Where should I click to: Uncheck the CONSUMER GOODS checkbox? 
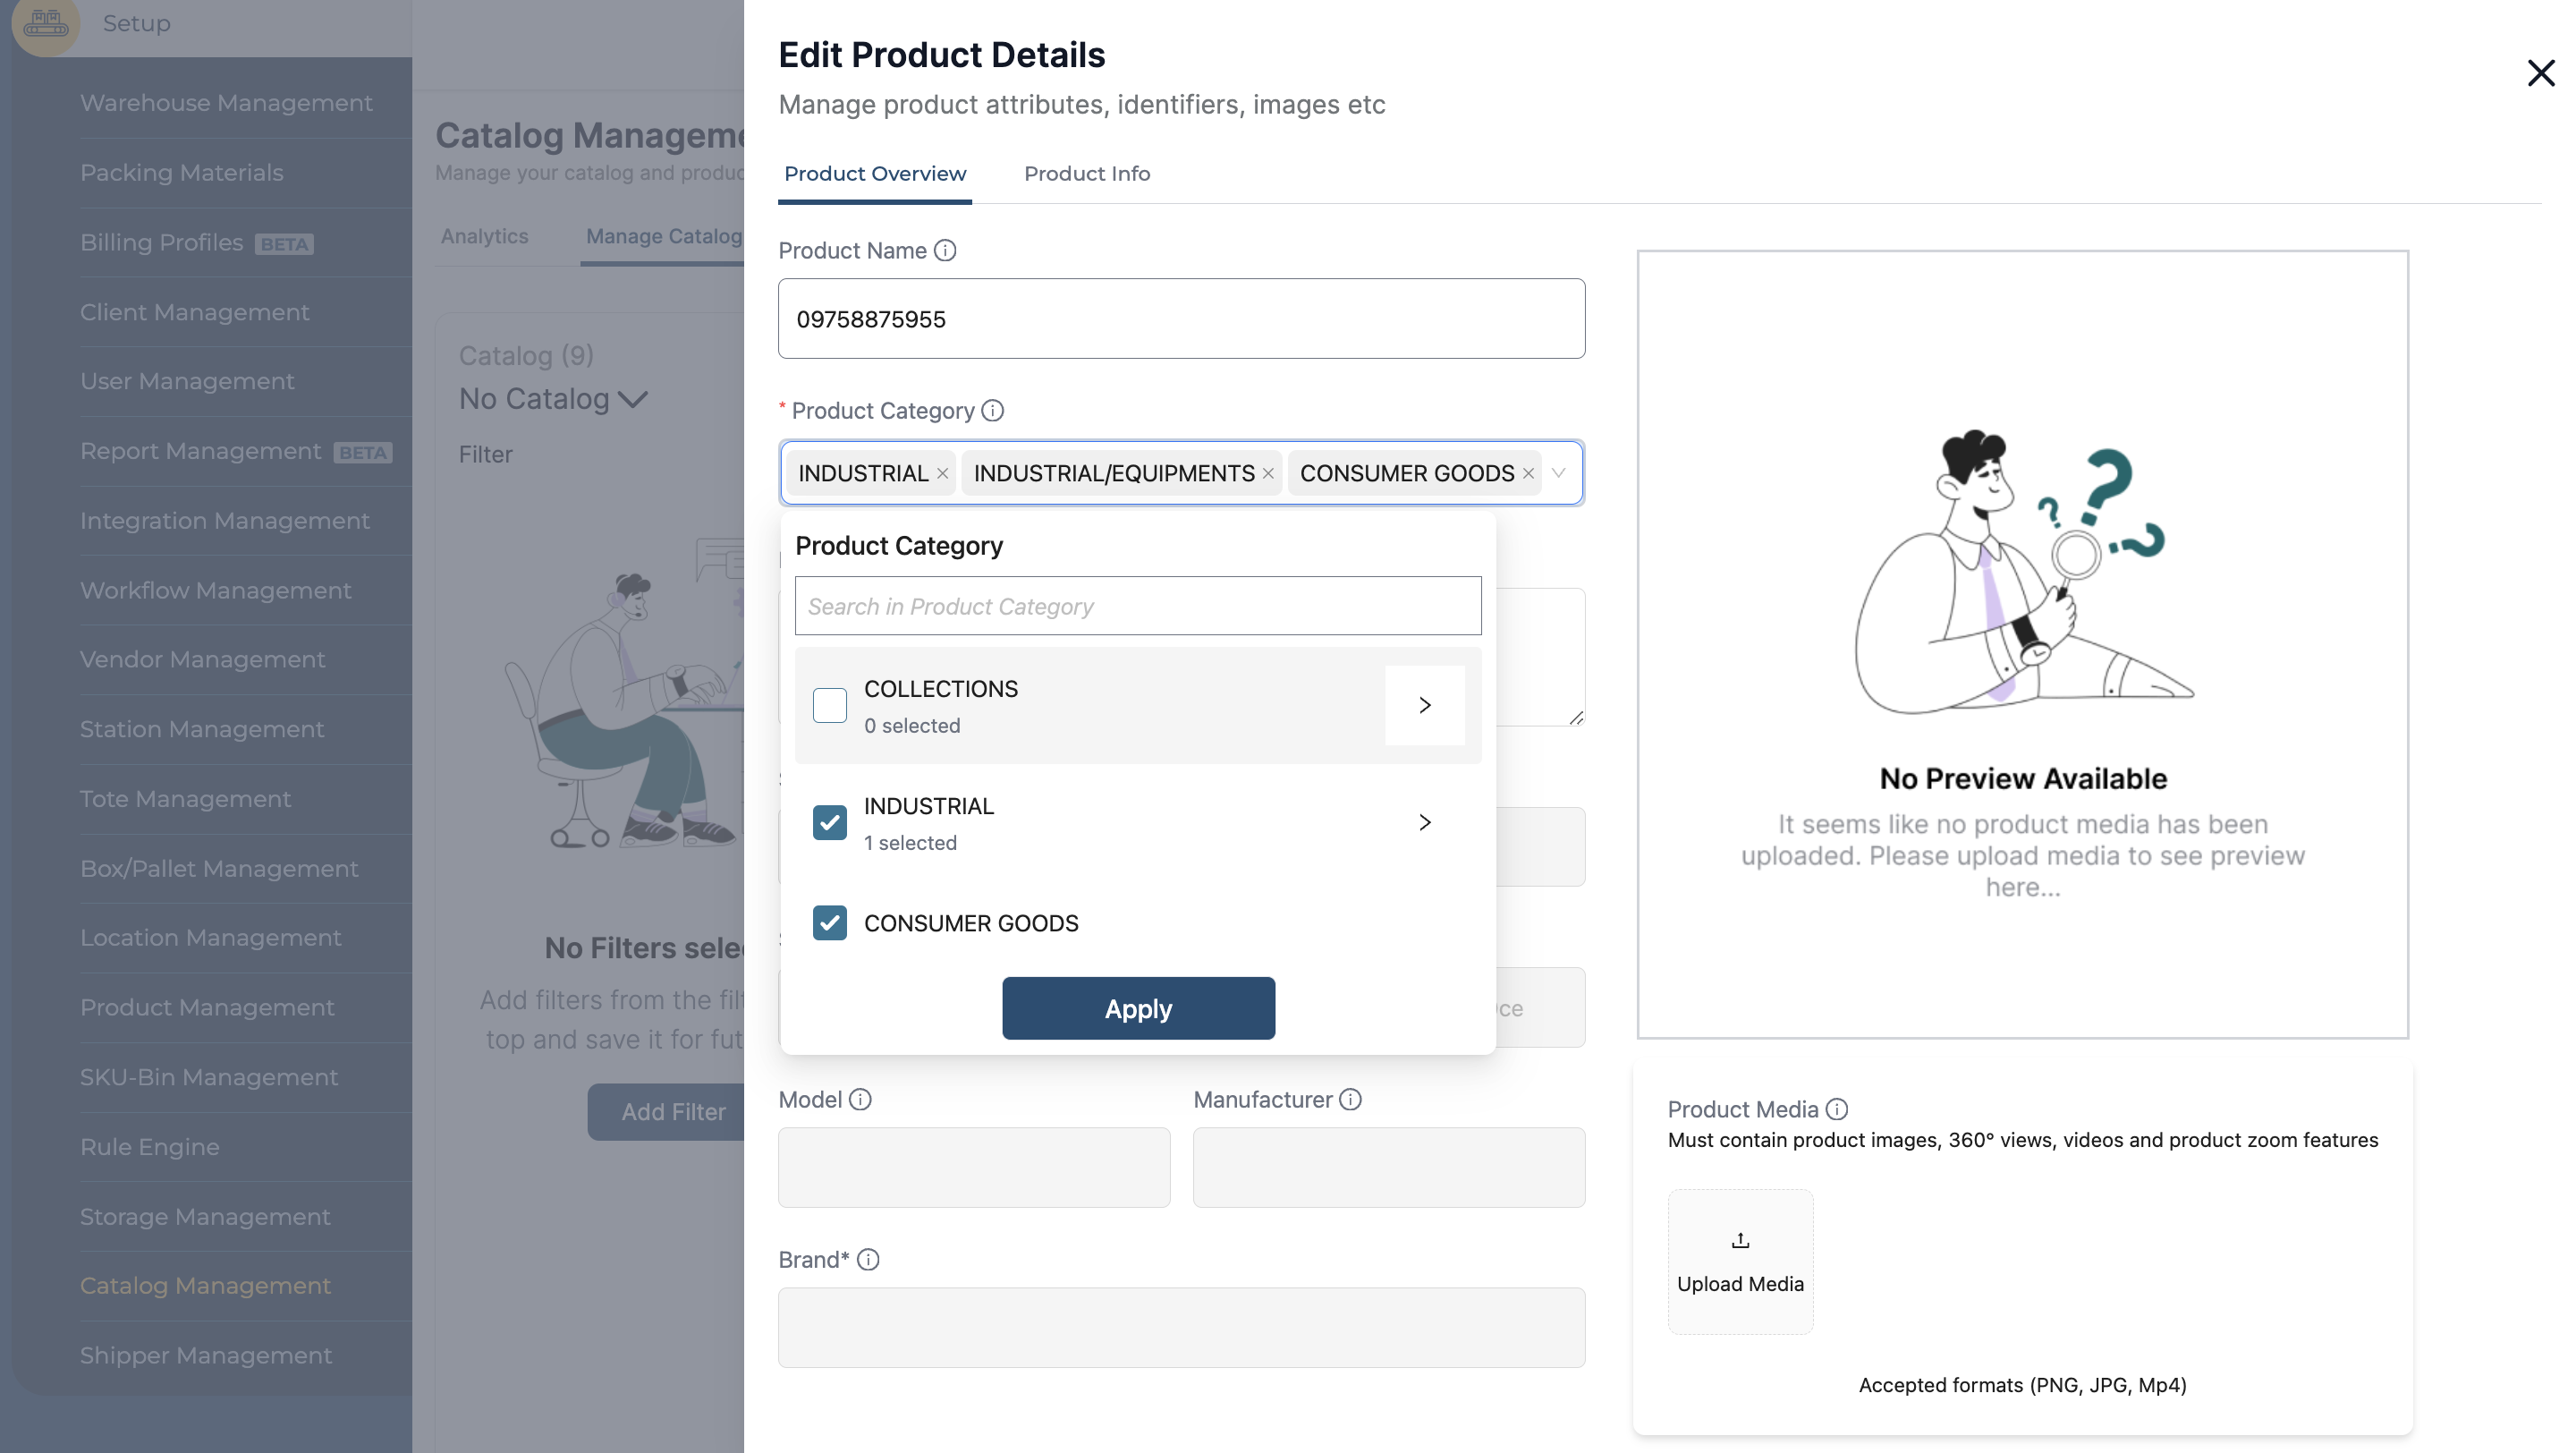pyautogui.click(x=829, y=923)
